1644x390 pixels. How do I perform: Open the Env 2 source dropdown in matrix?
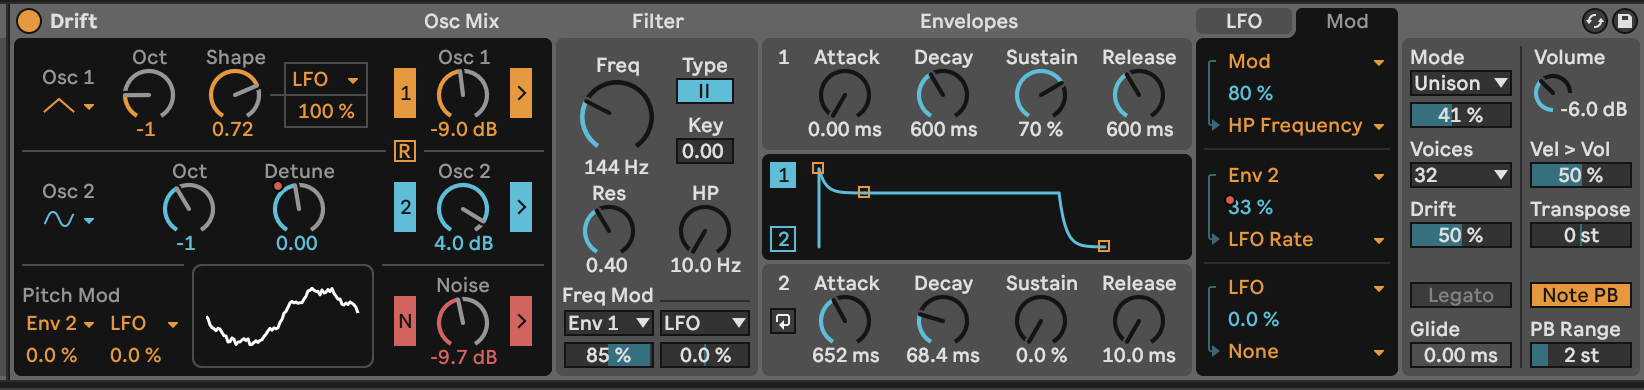click(1306, 176)
